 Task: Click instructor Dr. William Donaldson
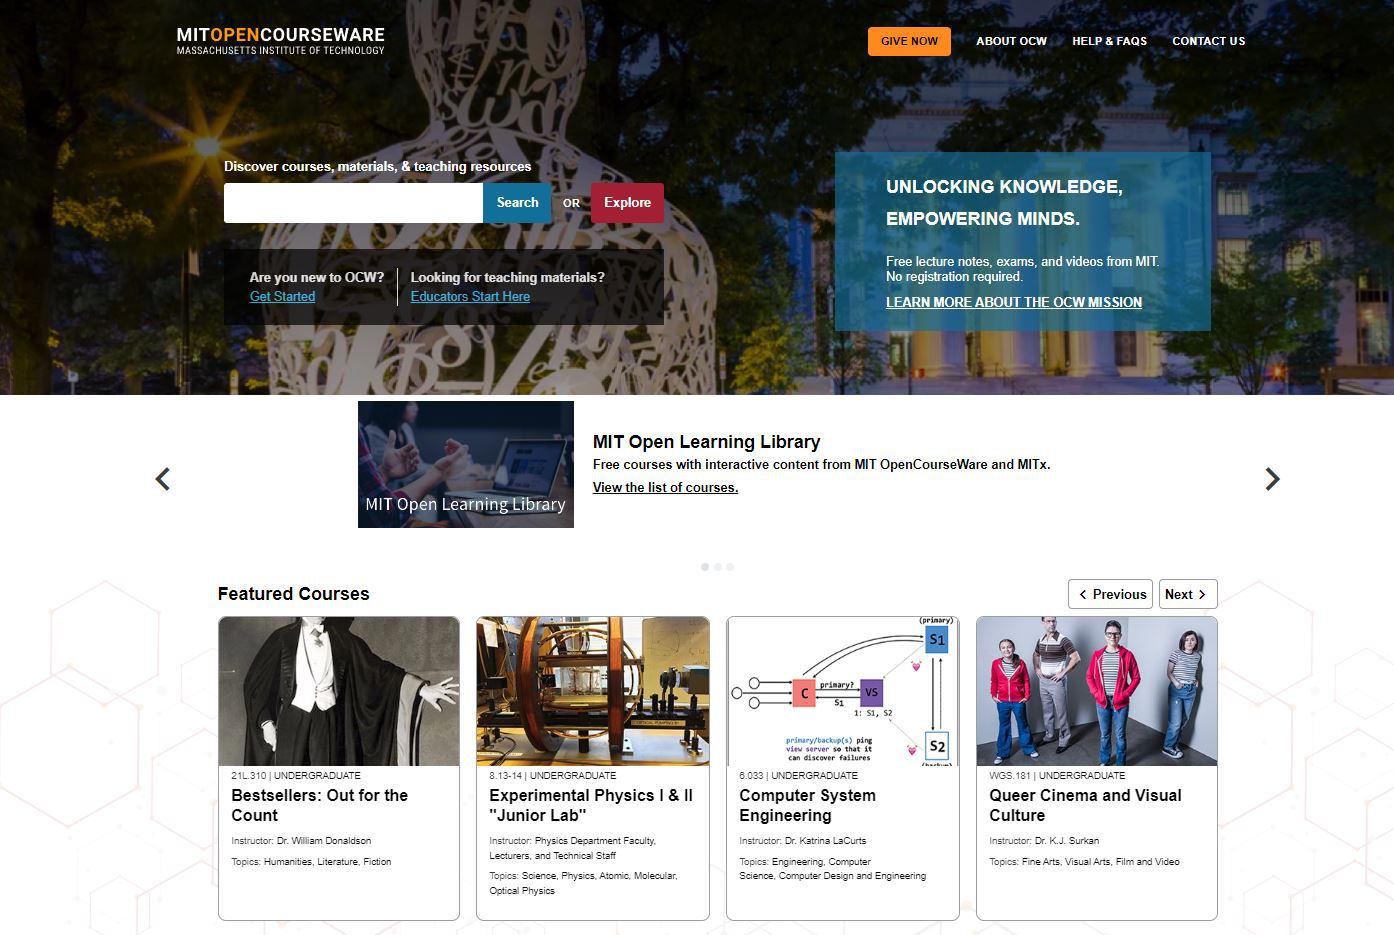(323, 841)
